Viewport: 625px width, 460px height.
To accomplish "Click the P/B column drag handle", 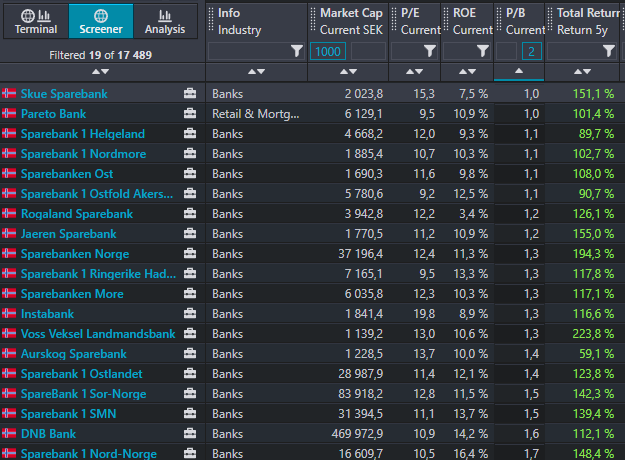I will [x=499, y=21].
